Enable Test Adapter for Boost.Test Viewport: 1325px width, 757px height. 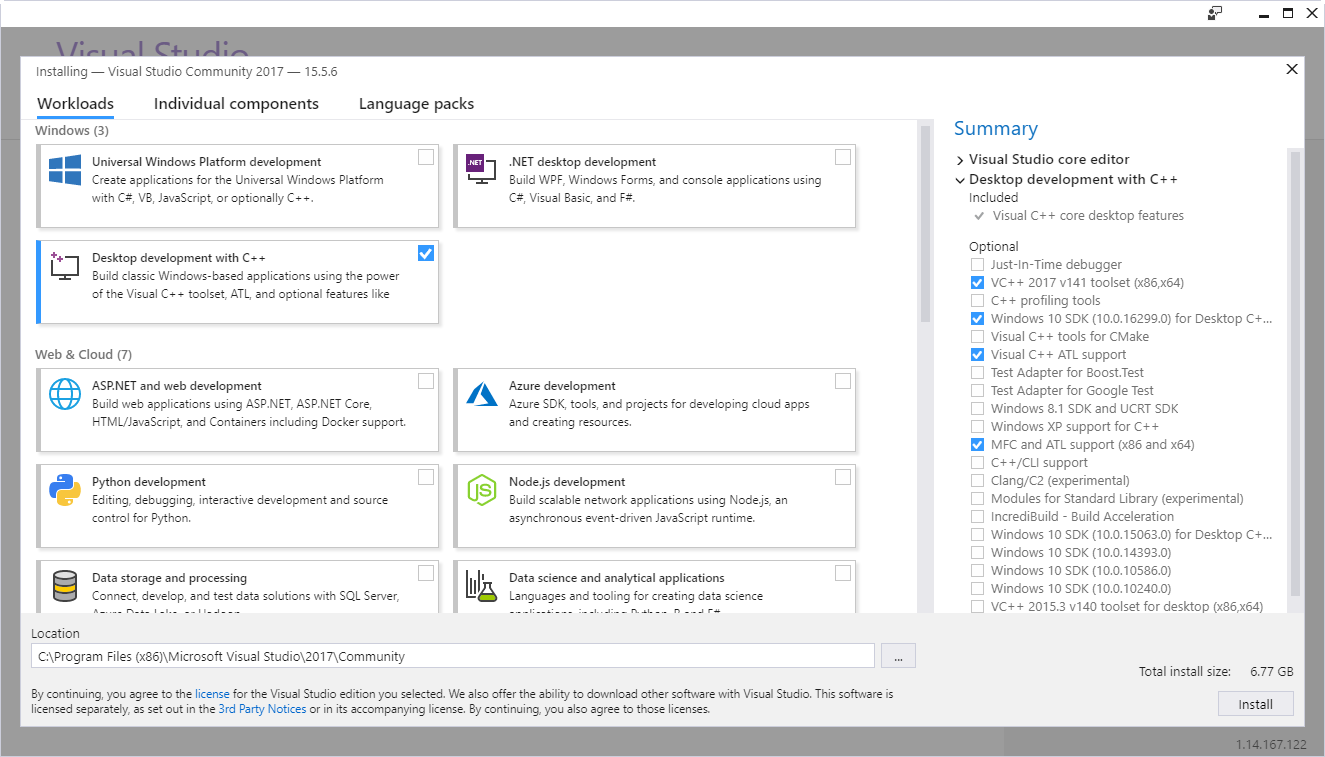[x=977, y=373]
